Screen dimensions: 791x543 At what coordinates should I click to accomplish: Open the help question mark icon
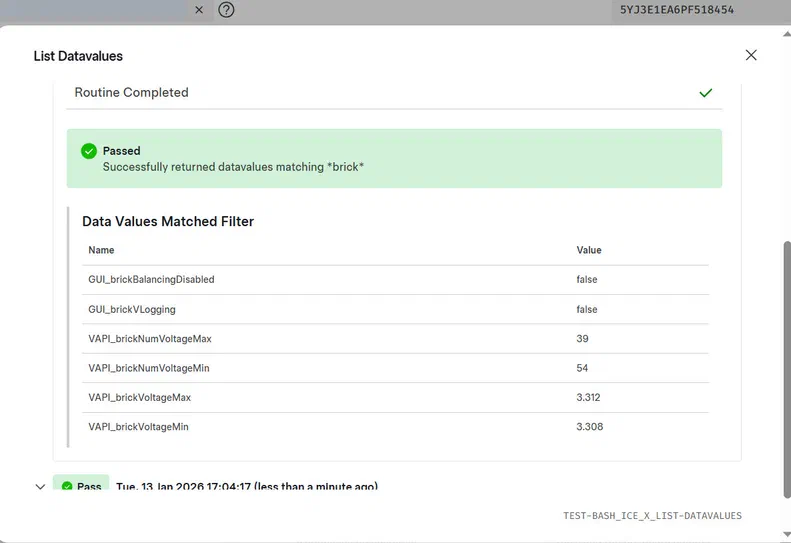click(227, 10)
